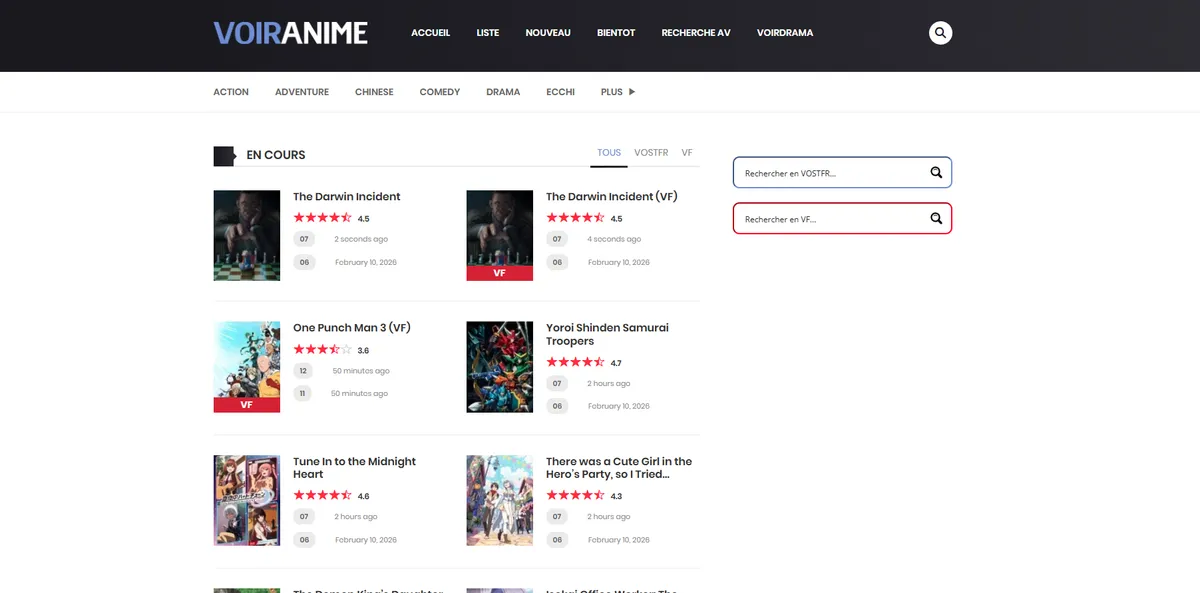Open the VOIRDRAMA menu item
1200x593 pixels.
tap(784, 32)
